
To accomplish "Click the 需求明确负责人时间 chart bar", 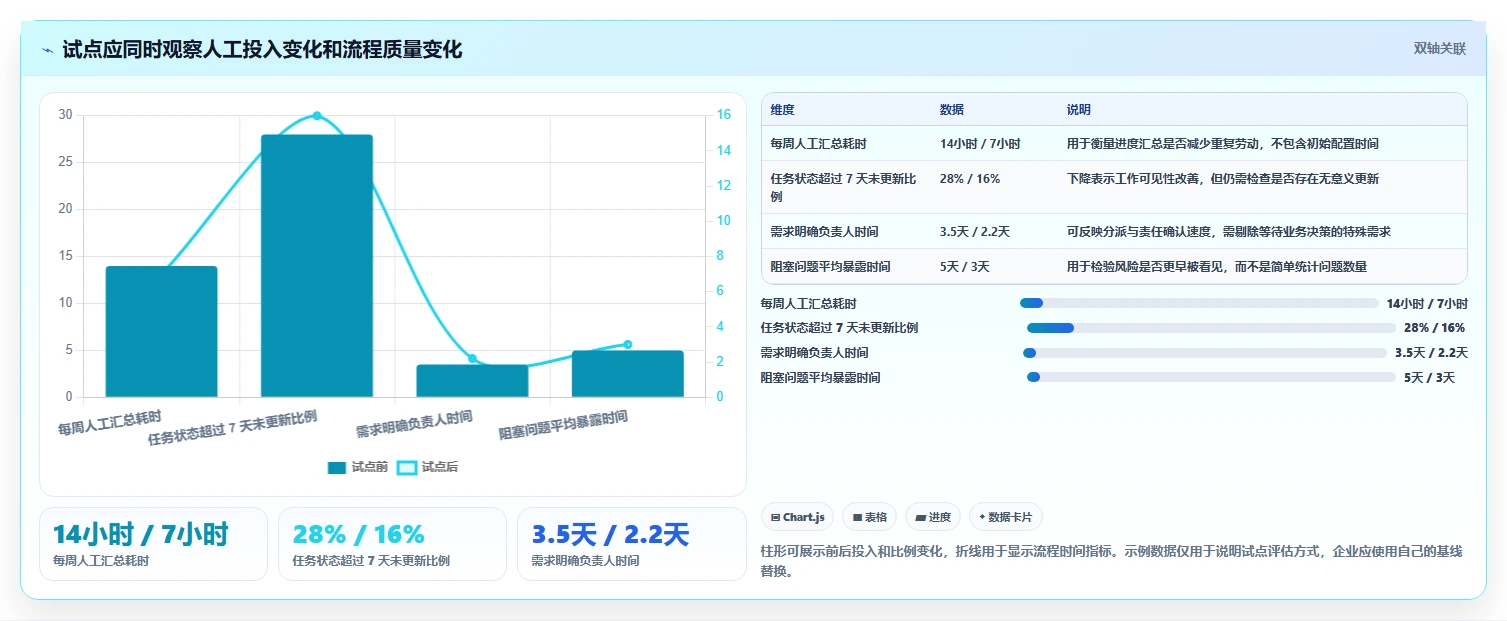I will click(472, 381).
